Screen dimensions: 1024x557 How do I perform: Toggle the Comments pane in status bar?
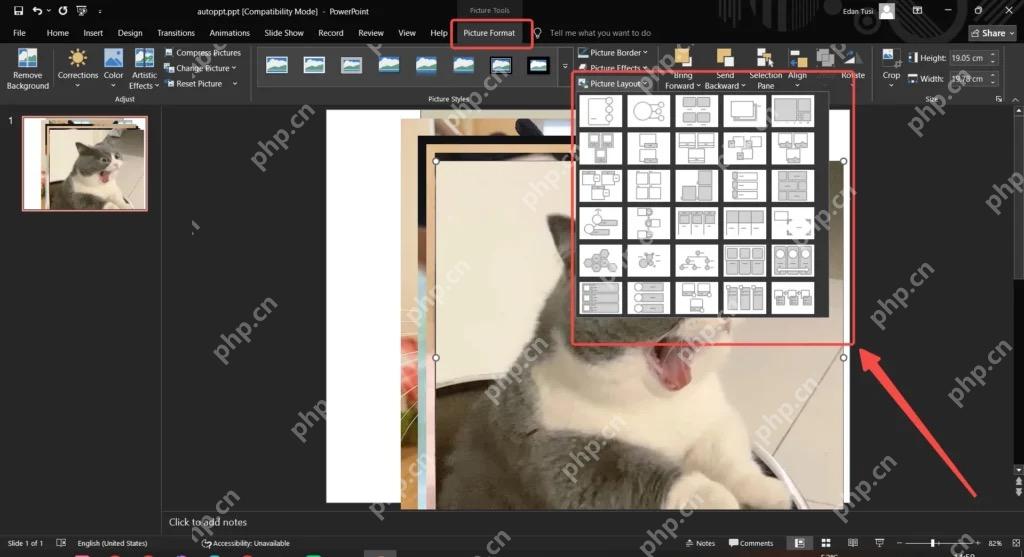point(751,543)
